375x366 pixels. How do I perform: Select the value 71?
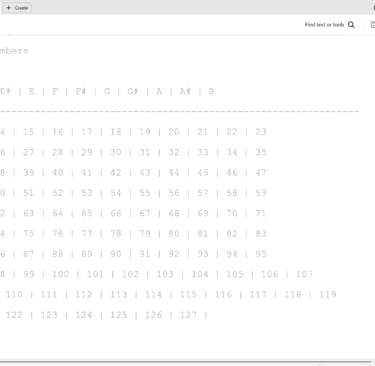(x=261, y=213)
